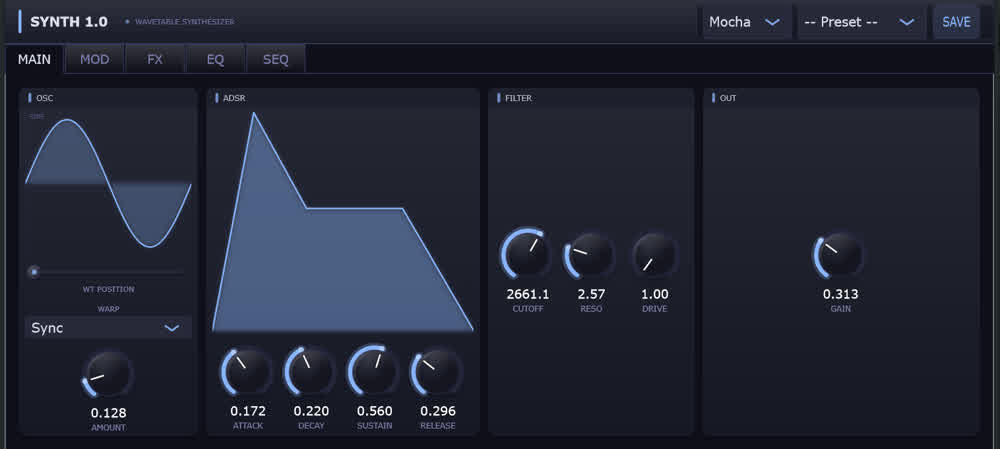Click the output Gain knob

[839, 254]
